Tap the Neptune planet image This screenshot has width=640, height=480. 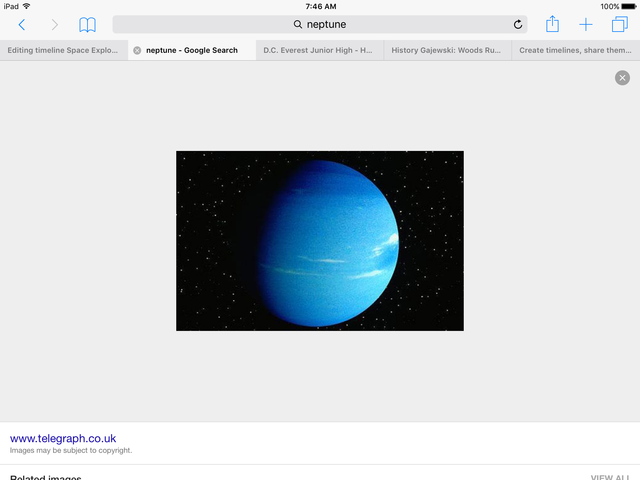tap(320, 241)
